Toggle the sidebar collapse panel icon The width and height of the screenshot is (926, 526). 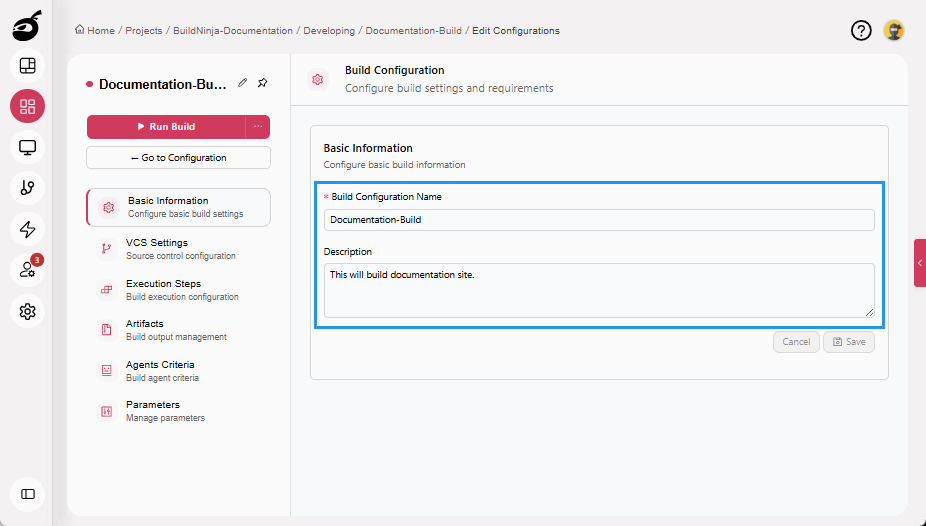(x=27, y=494)
